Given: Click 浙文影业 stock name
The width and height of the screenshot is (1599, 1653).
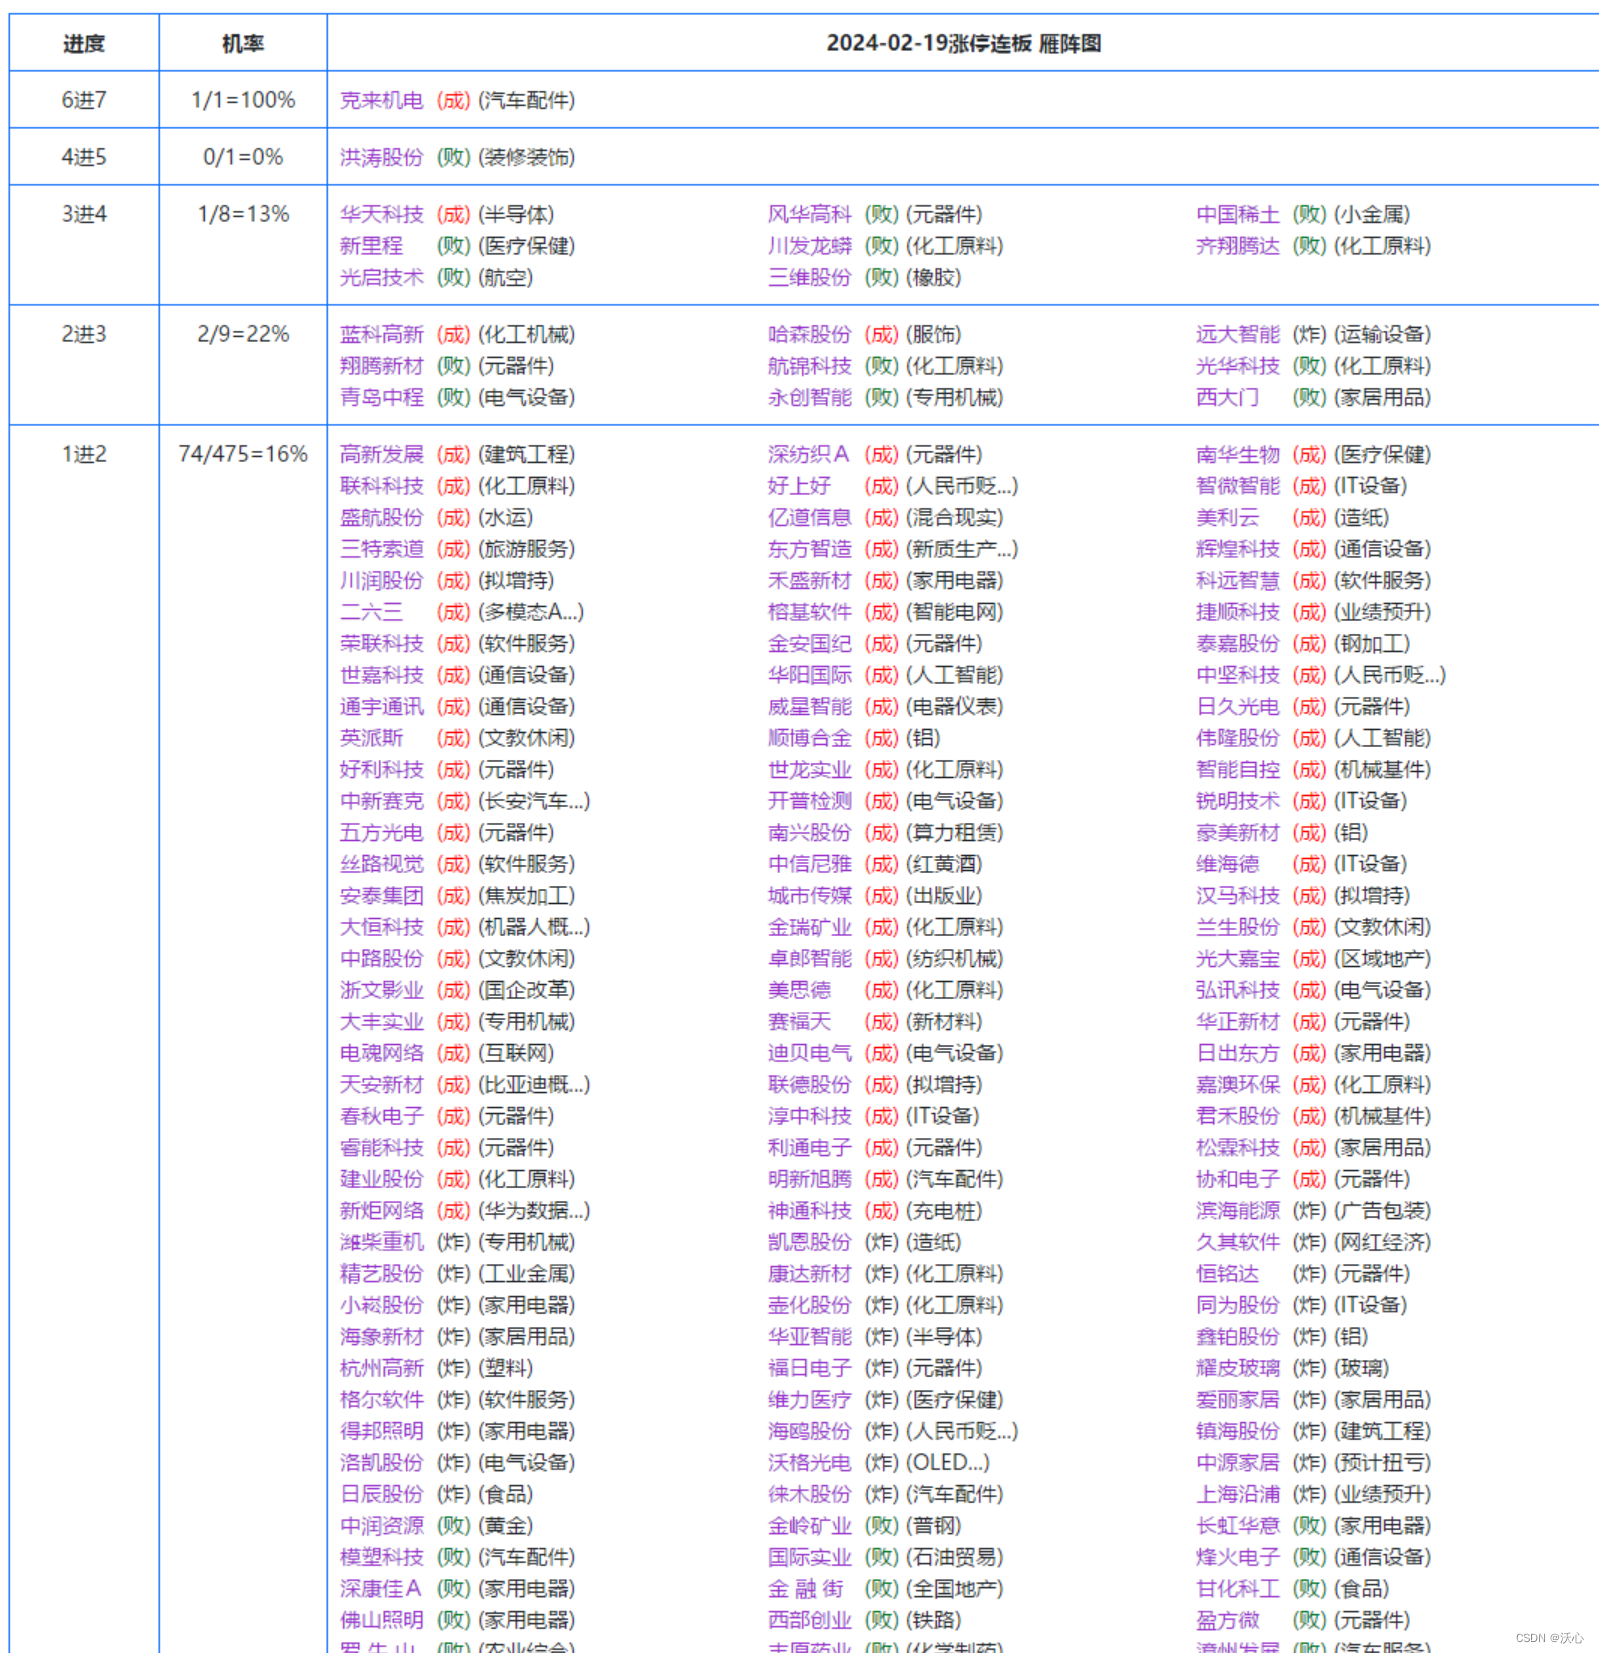Looking at the screenshot, I should coord(381,990).
